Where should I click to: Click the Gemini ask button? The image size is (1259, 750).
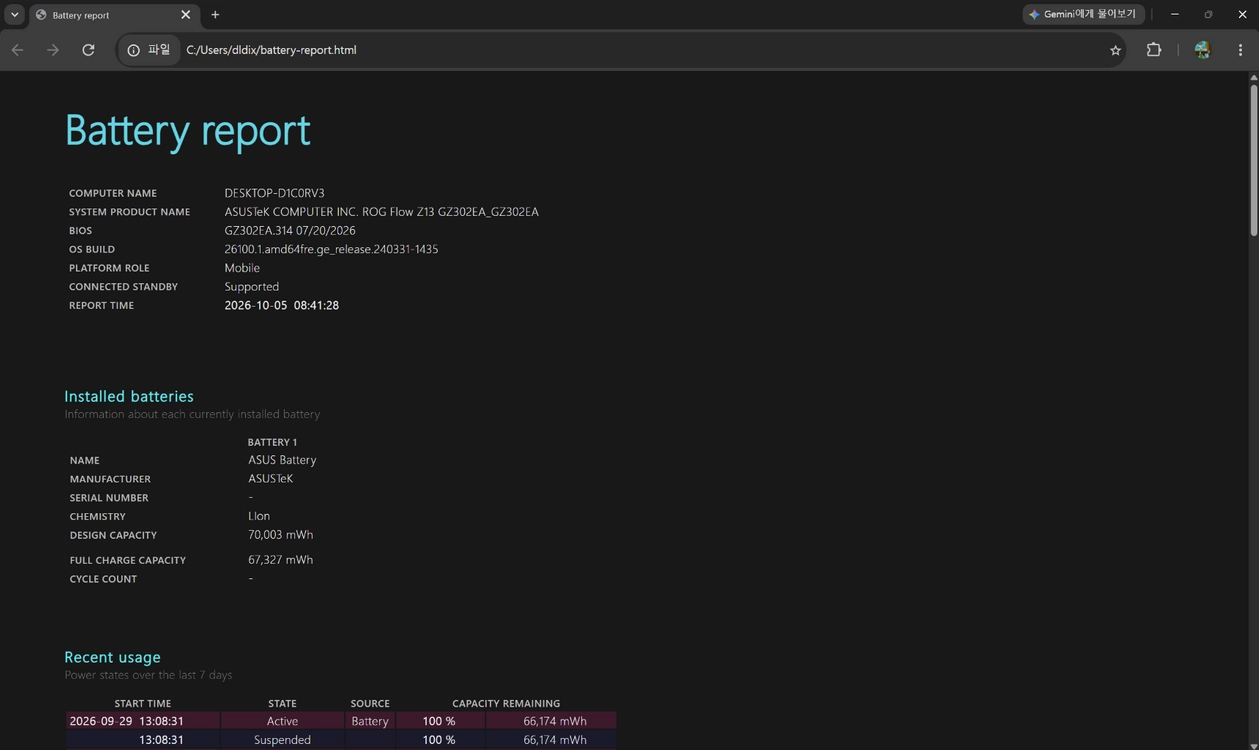point(1083,14)
